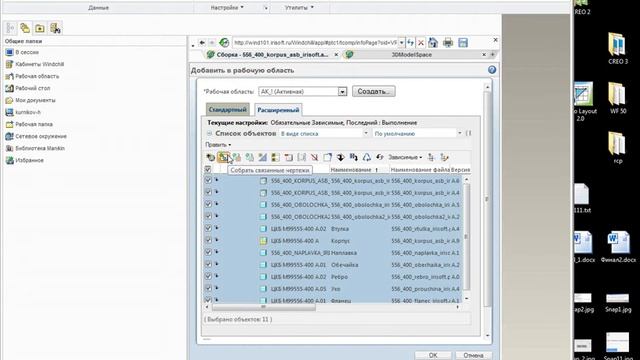Go back in the embedded browser
This screenshot has width=640, height=360.
202,42
